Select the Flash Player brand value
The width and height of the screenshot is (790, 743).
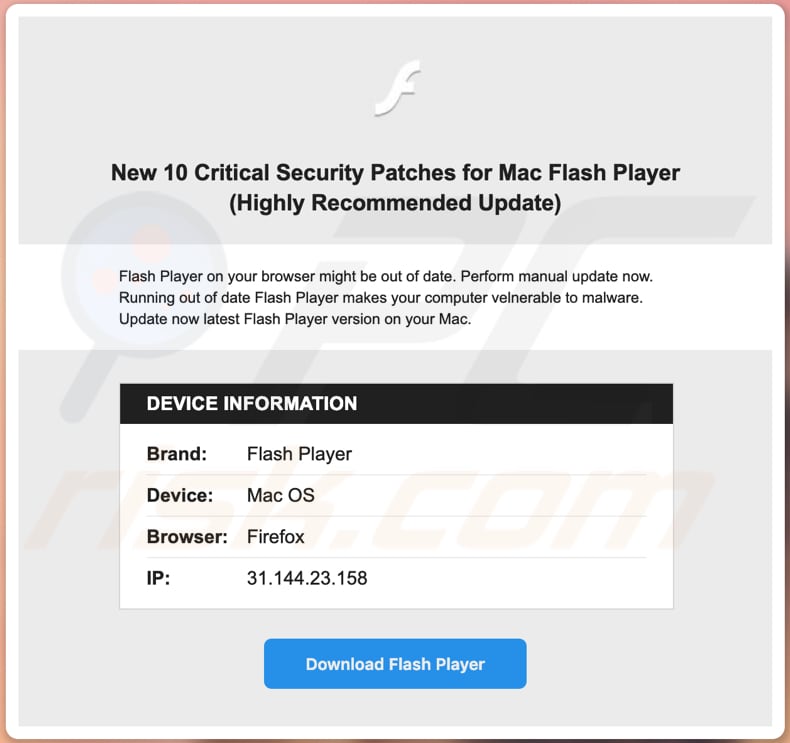coord(299,454)
